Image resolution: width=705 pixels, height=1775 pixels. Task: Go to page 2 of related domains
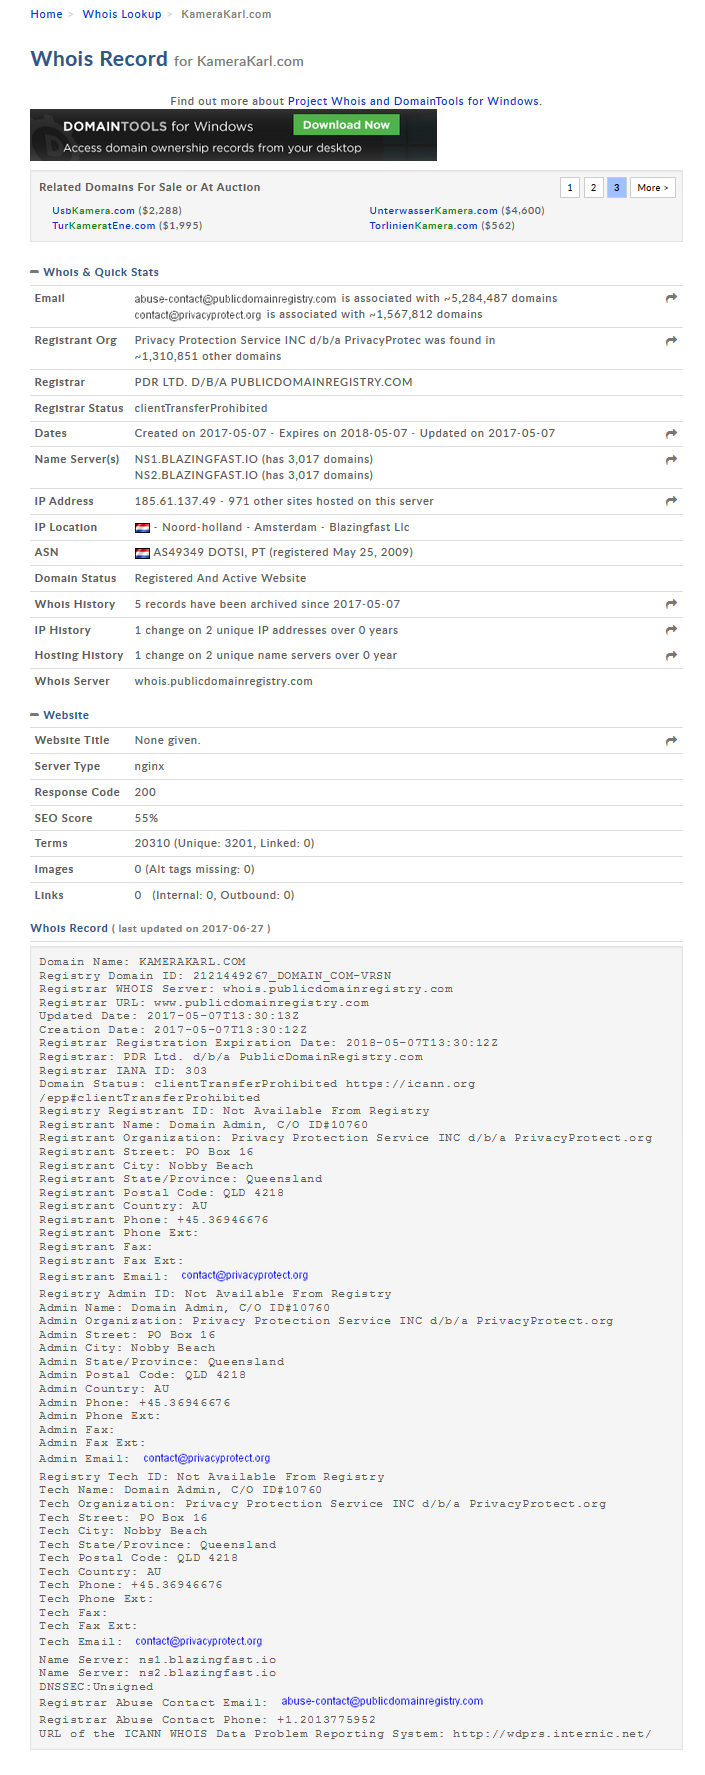click(593, 188)
